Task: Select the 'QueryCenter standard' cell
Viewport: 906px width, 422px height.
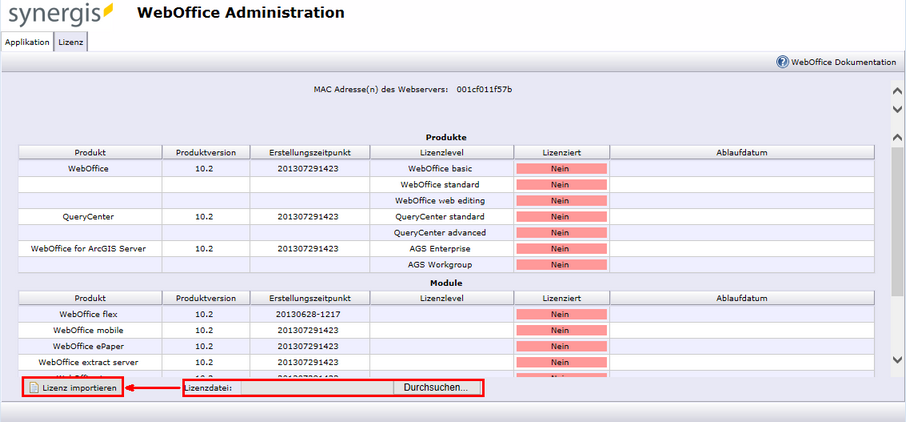Action: click(x=441, y=217)
